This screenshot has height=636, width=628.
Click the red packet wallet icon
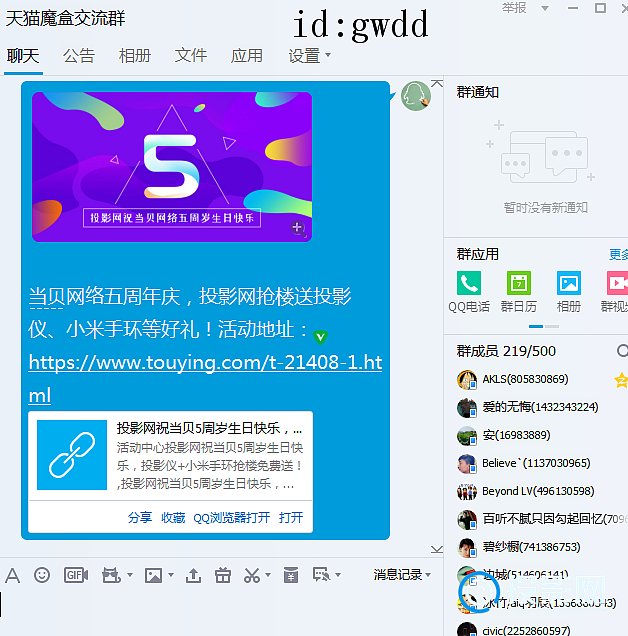click(290, 575)
